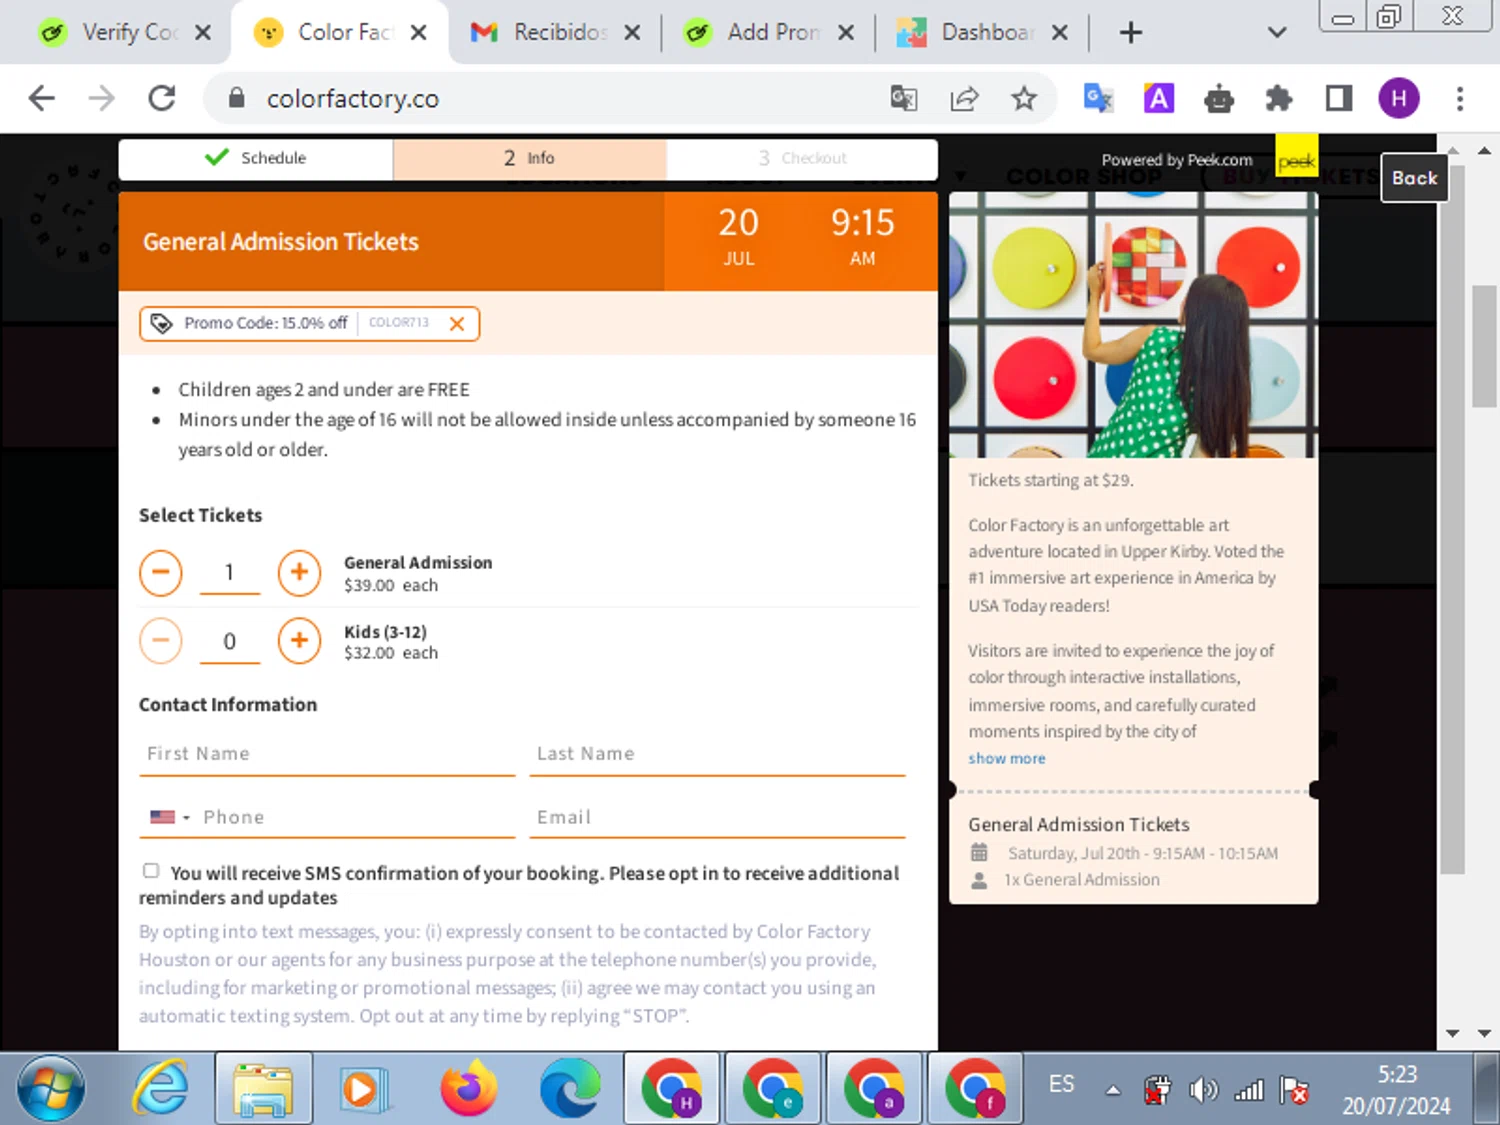Open Chrome three-dot menu
The width and height of the screenshot is (1500, 1125).
point(1460,98)
